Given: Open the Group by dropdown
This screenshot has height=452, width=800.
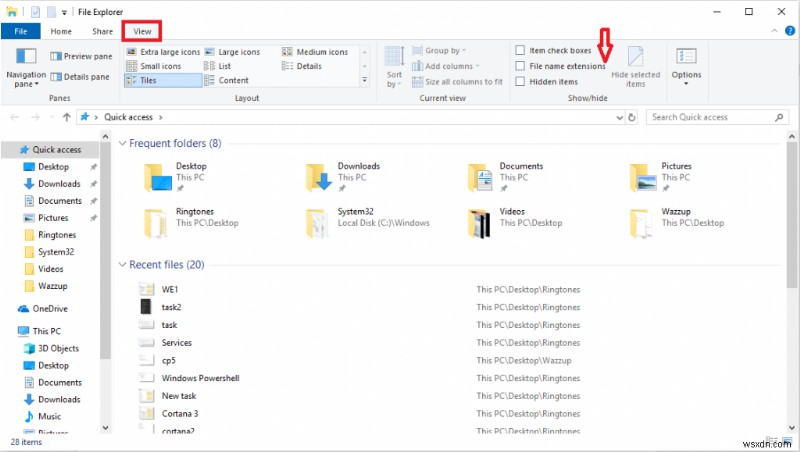Looking at the screenshot, I should click(x=439, y=51).
